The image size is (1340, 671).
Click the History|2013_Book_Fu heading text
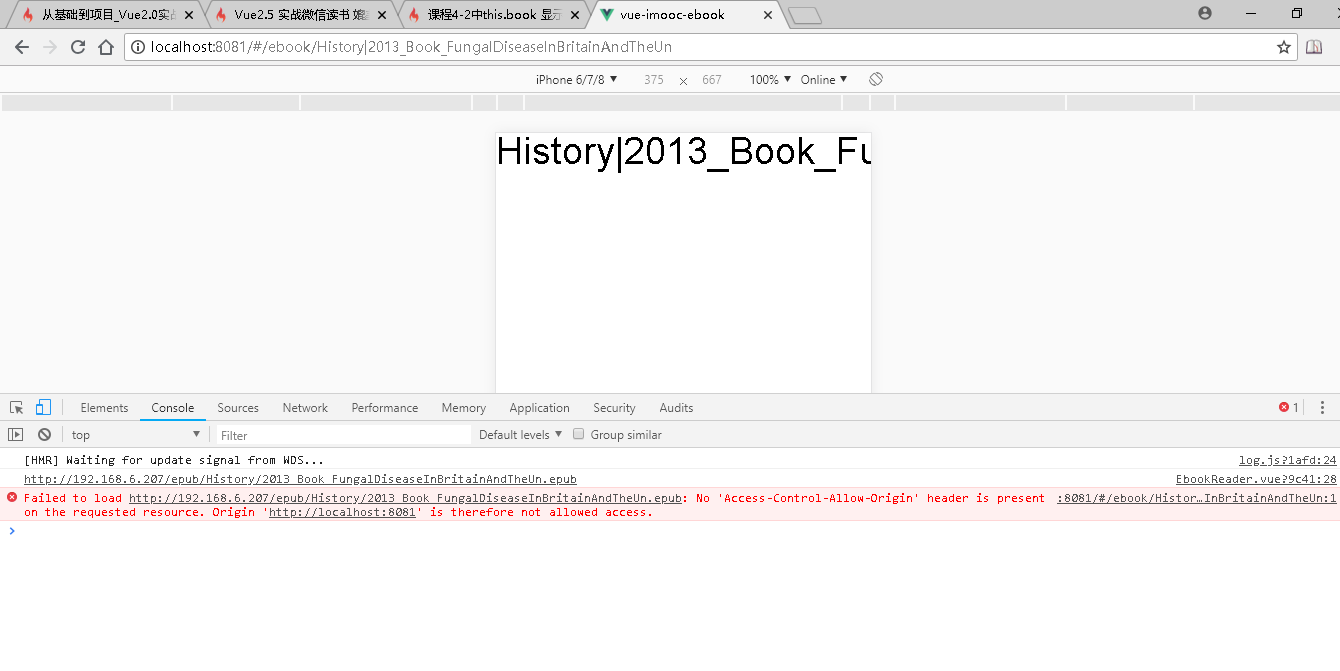[x=684, y=151]
